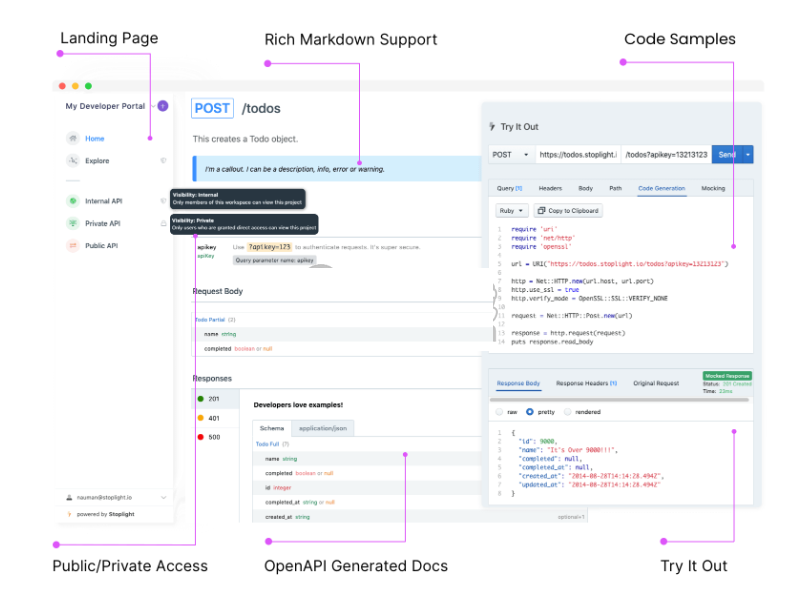Open the Query tab
Image resolution: width=786 pixels, height=612 pixels.
(509, 188)
